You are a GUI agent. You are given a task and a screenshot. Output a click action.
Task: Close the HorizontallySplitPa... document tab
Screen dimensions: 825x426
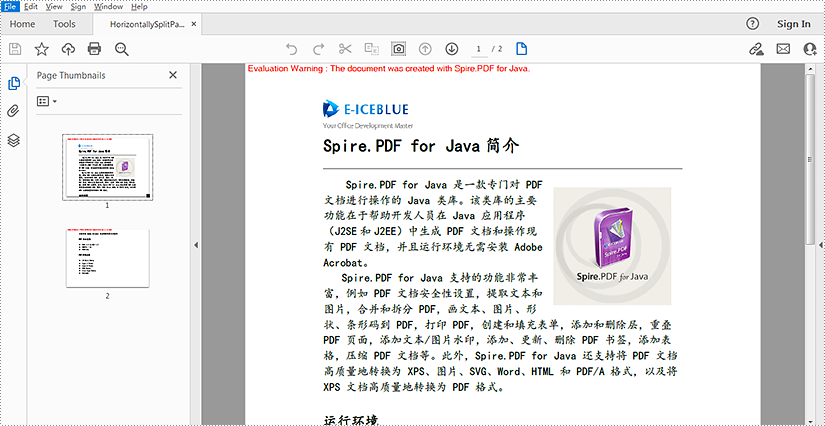point(194,24)
